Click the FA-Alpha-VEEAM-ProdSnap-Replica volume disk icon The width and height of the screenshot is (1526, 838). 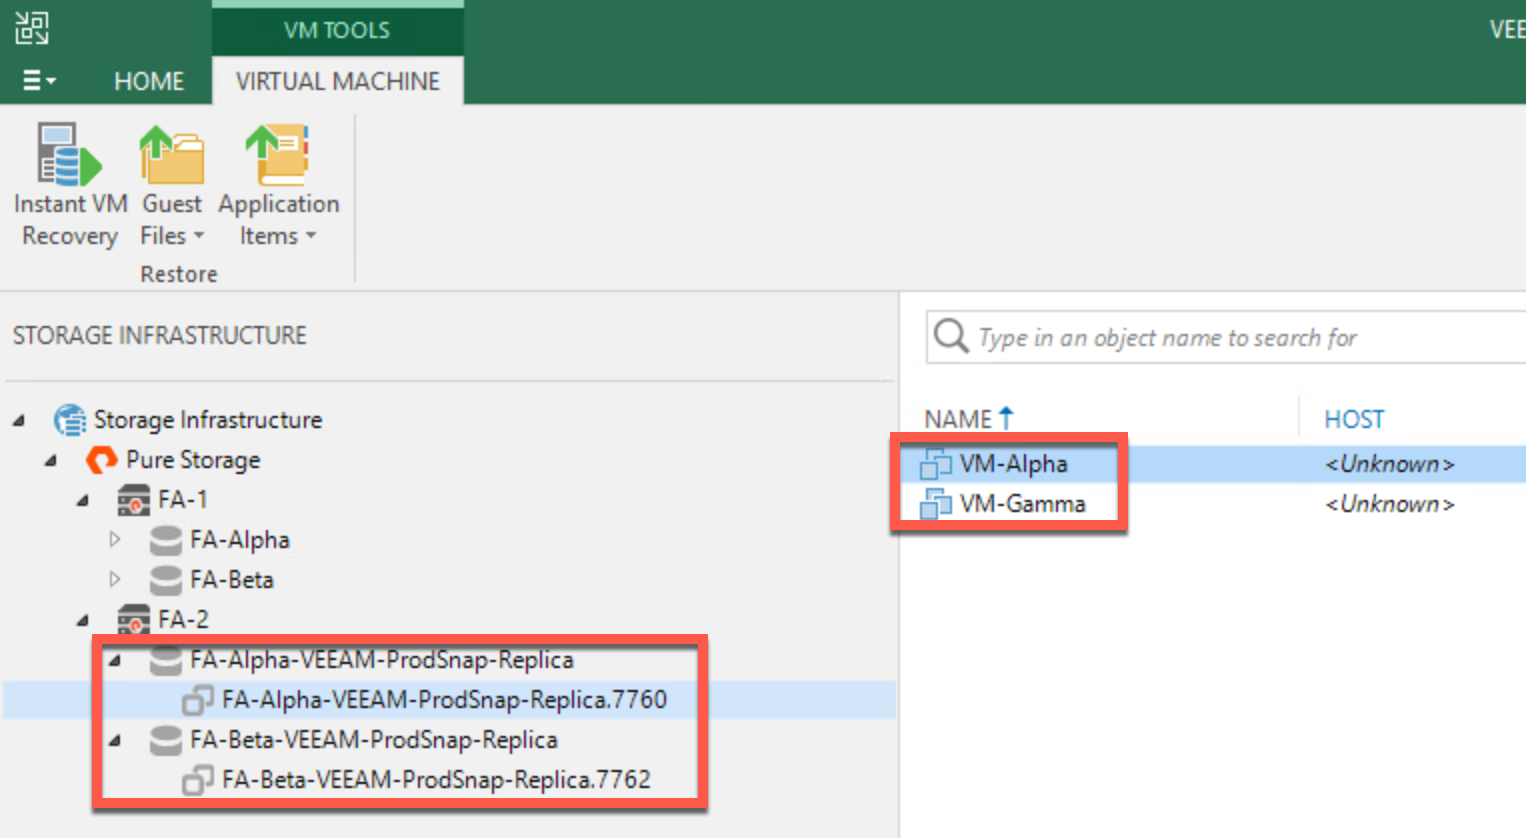point(166,660)
